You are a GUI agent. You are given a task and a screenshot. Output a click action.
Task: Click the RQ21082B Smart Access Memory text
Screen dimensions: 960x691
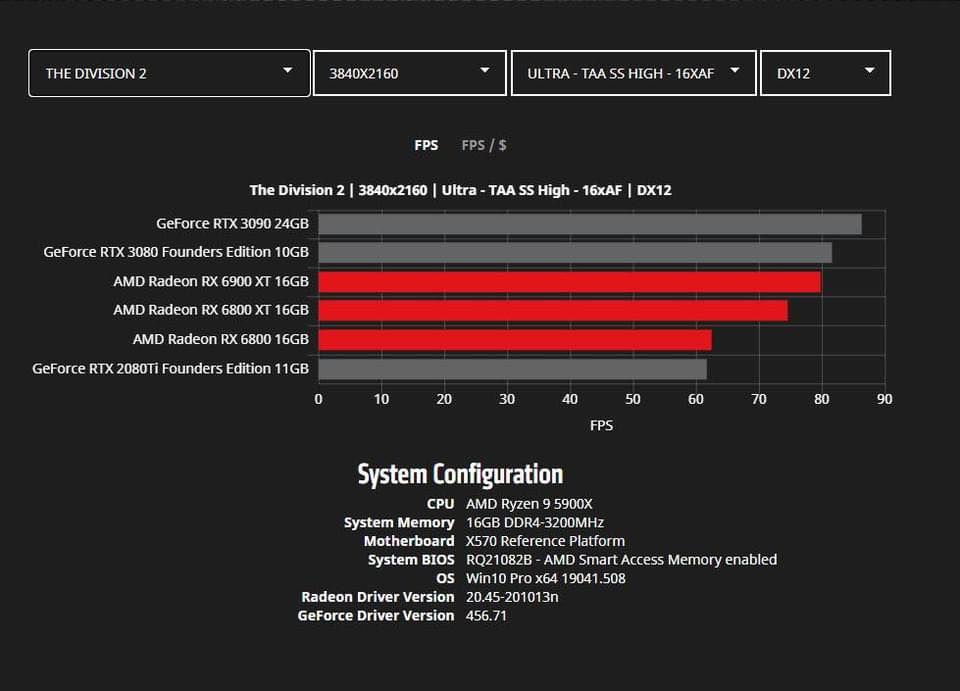click(x=621, y=559)
